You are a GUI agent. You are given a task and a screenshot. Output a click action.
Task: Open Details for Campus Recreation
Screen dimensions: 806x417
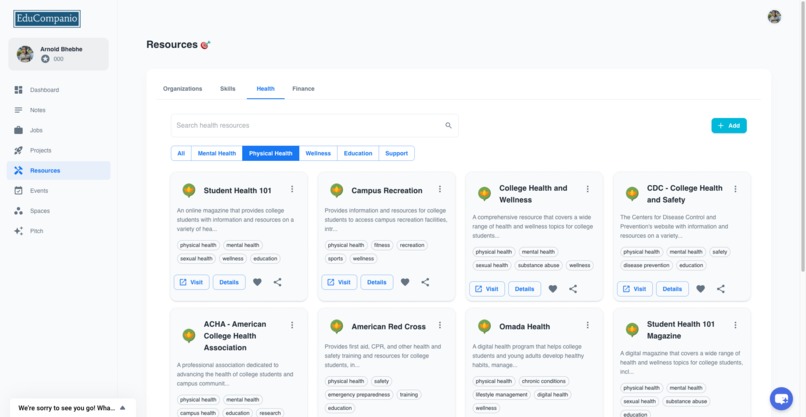pos(377,282)
